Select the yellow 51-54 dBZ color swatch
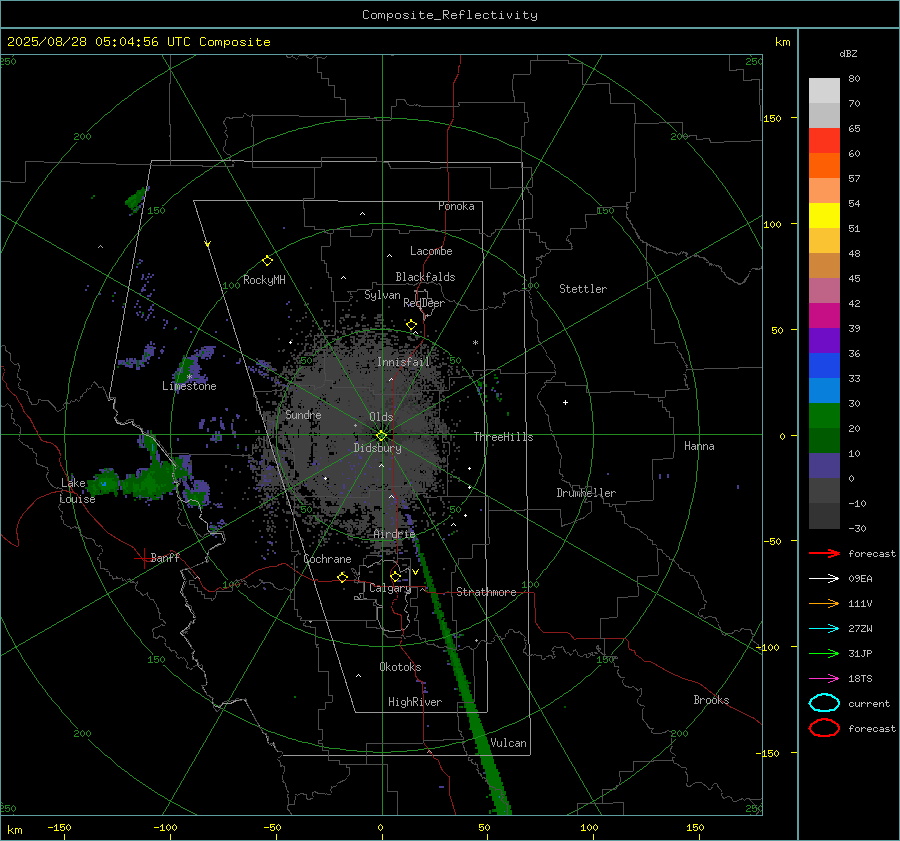Viewport: 900px width, 841px height. (x=824, y=216)
